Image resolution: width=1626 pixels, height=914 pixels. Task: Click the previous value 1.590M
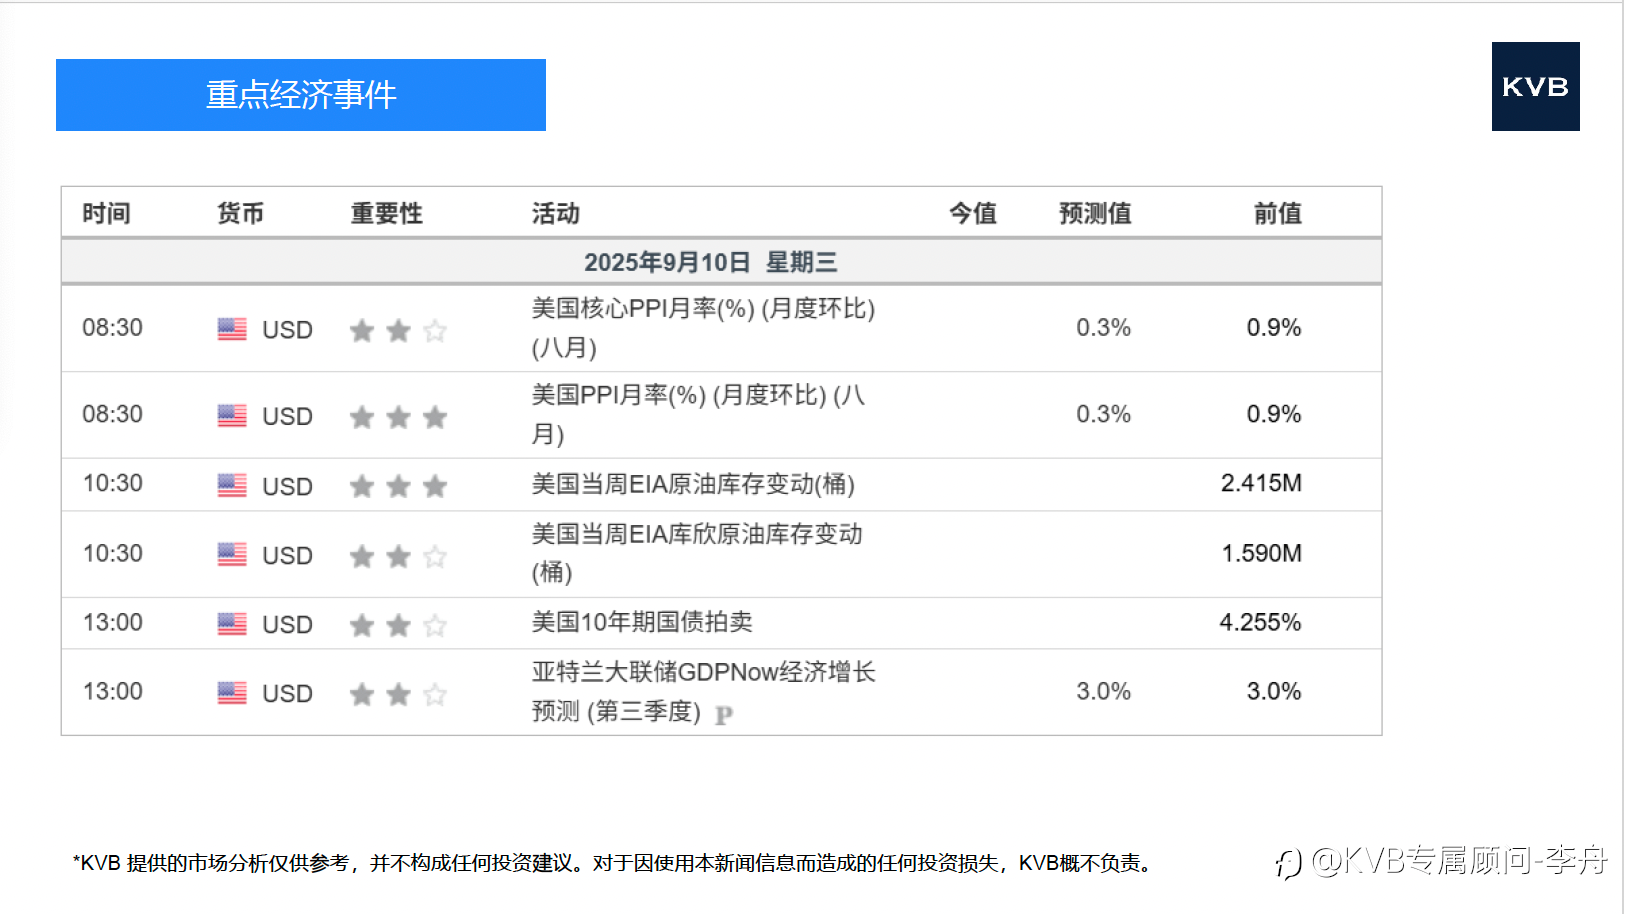1262,553
